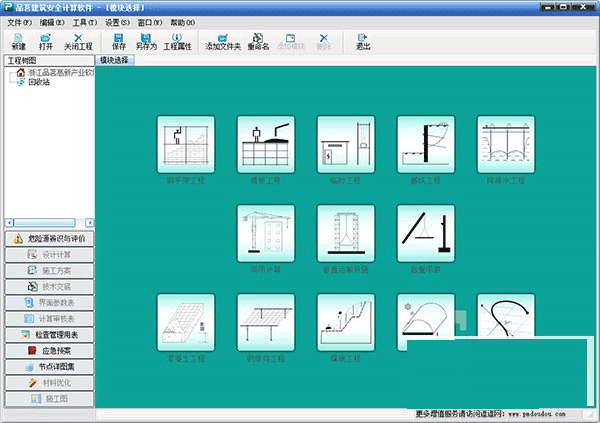The height and width of the screenshot is (423, 600).
Task: Open the 基坑工程 foundation pit module
Action: click(x=426, y=146)
